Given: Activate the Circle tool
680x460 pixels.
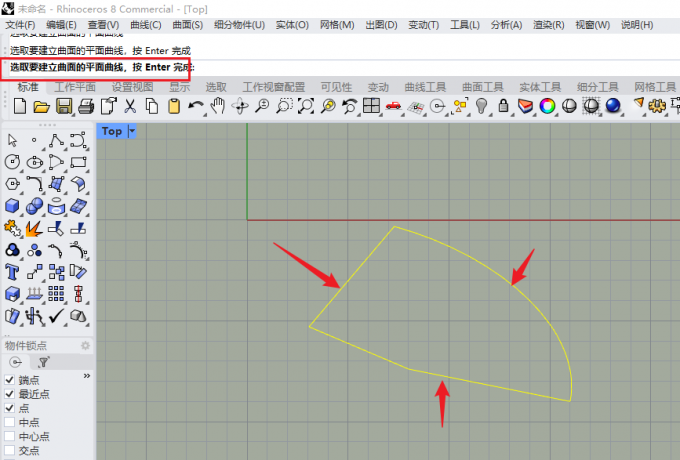Looking at the screenshot, I should (x=12, y=162).
